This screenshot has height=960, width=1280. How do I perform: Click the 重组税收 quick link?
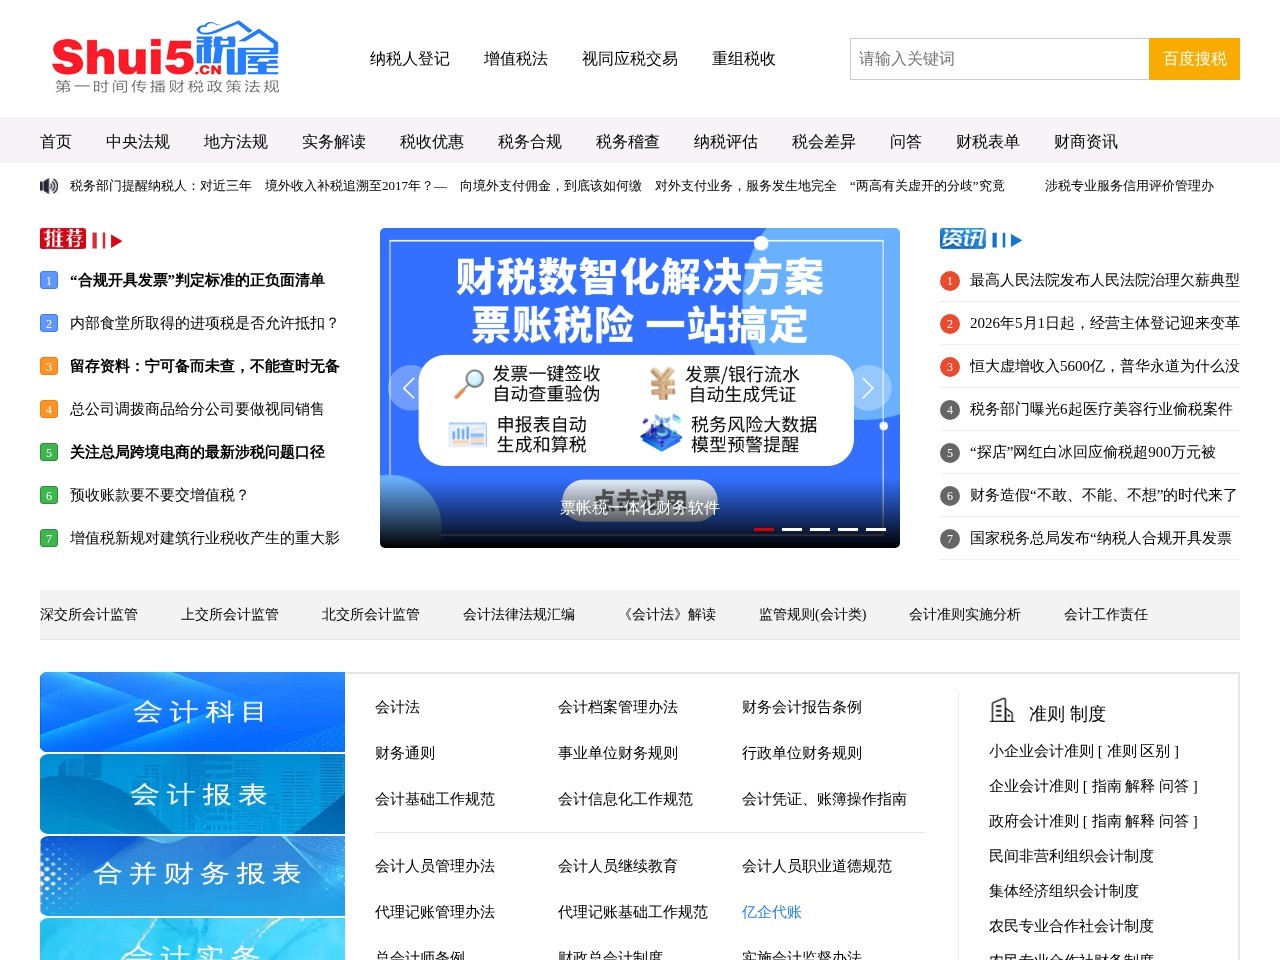pos(744,59)
